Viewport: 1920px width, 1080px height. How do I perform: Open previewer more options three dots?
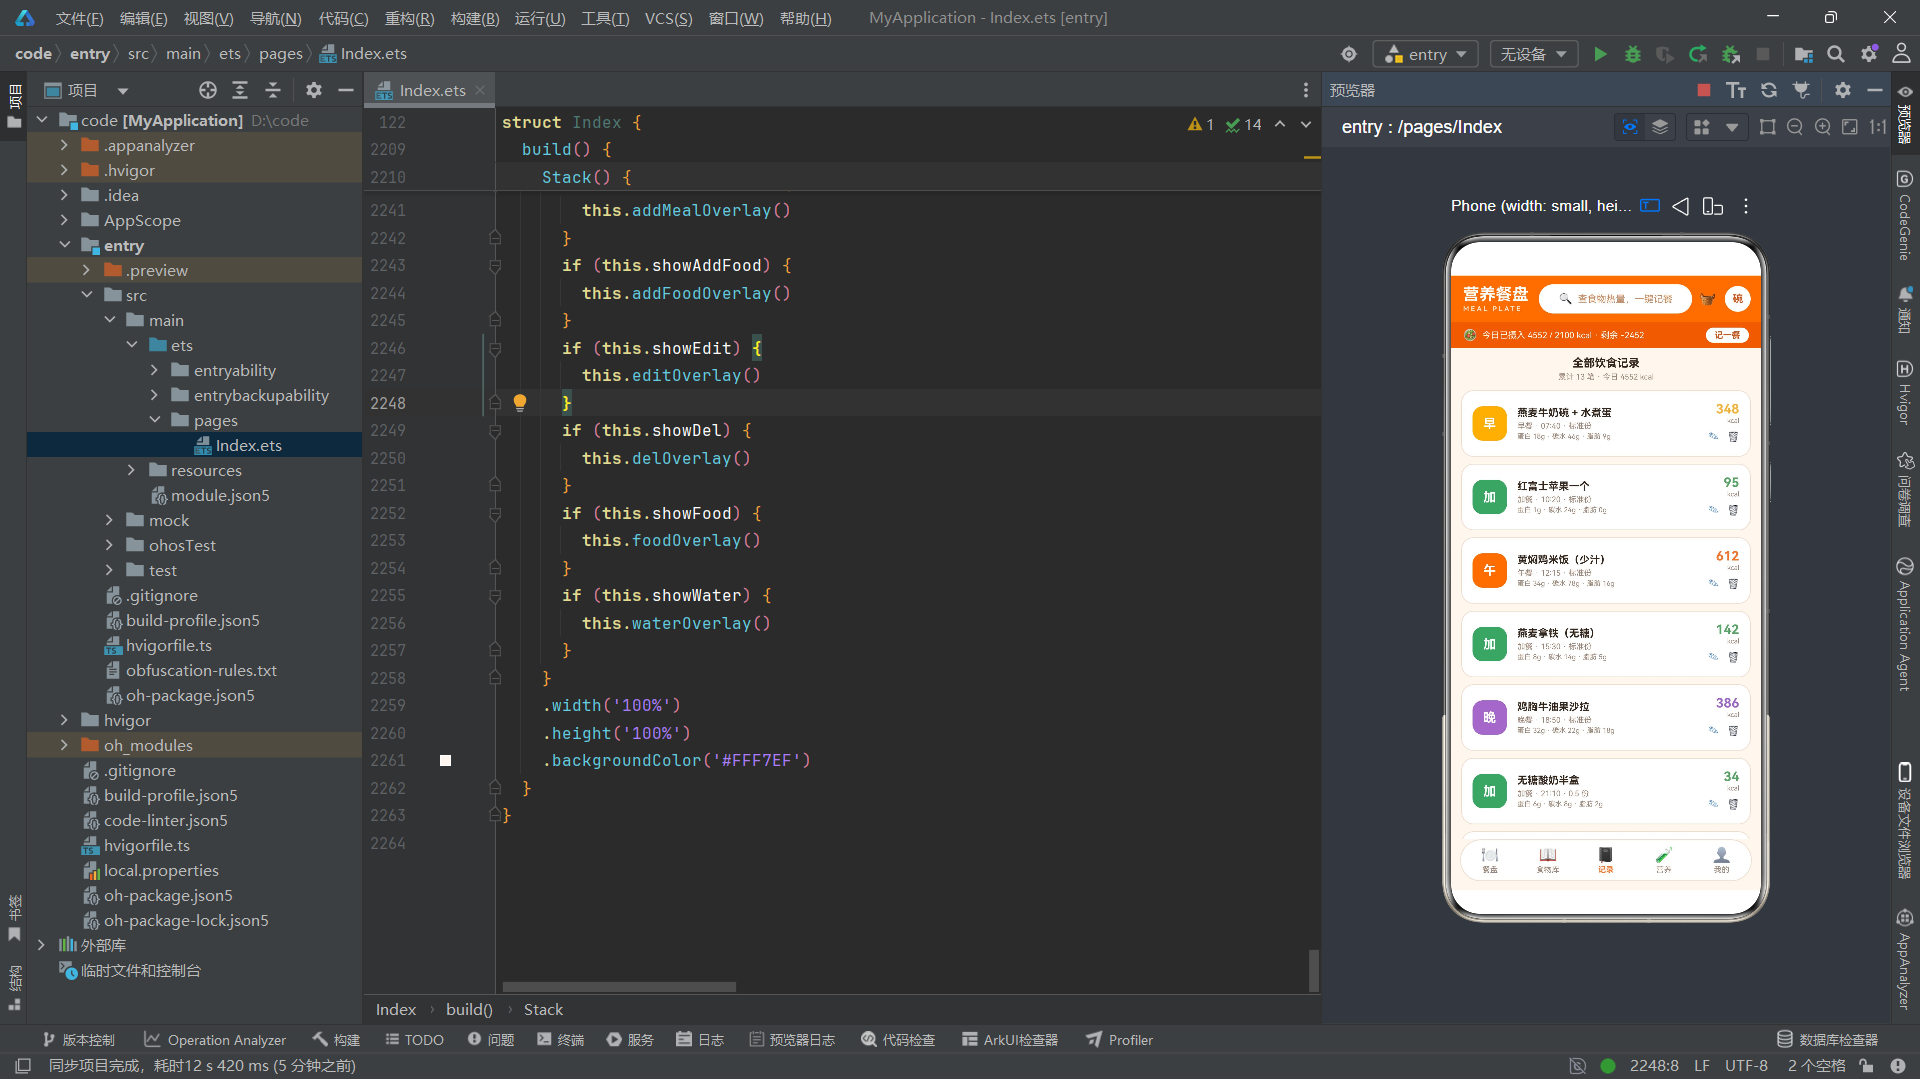pyautogui.click(x=1746, y=206)
